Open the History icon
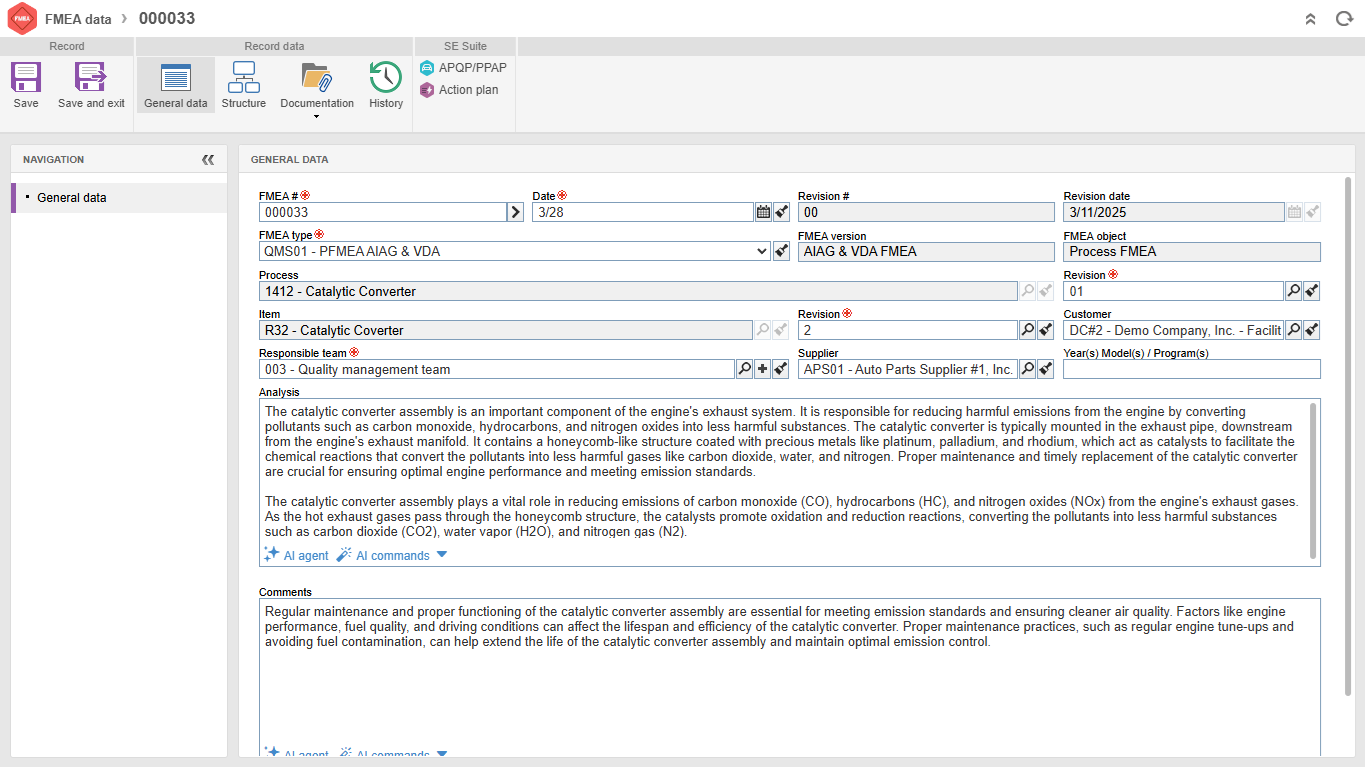The width and height of the screenshot is (1365, 767). coord(386,78)
